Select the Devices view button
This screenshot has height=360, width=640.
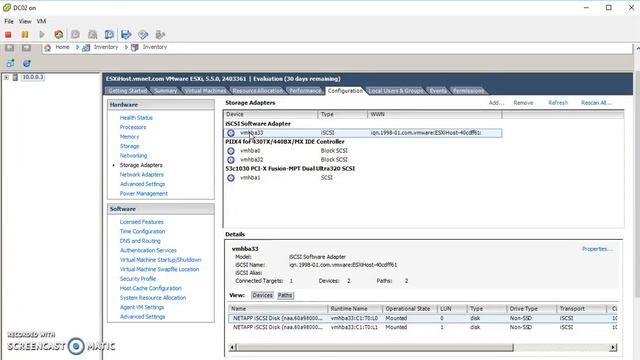262,296
